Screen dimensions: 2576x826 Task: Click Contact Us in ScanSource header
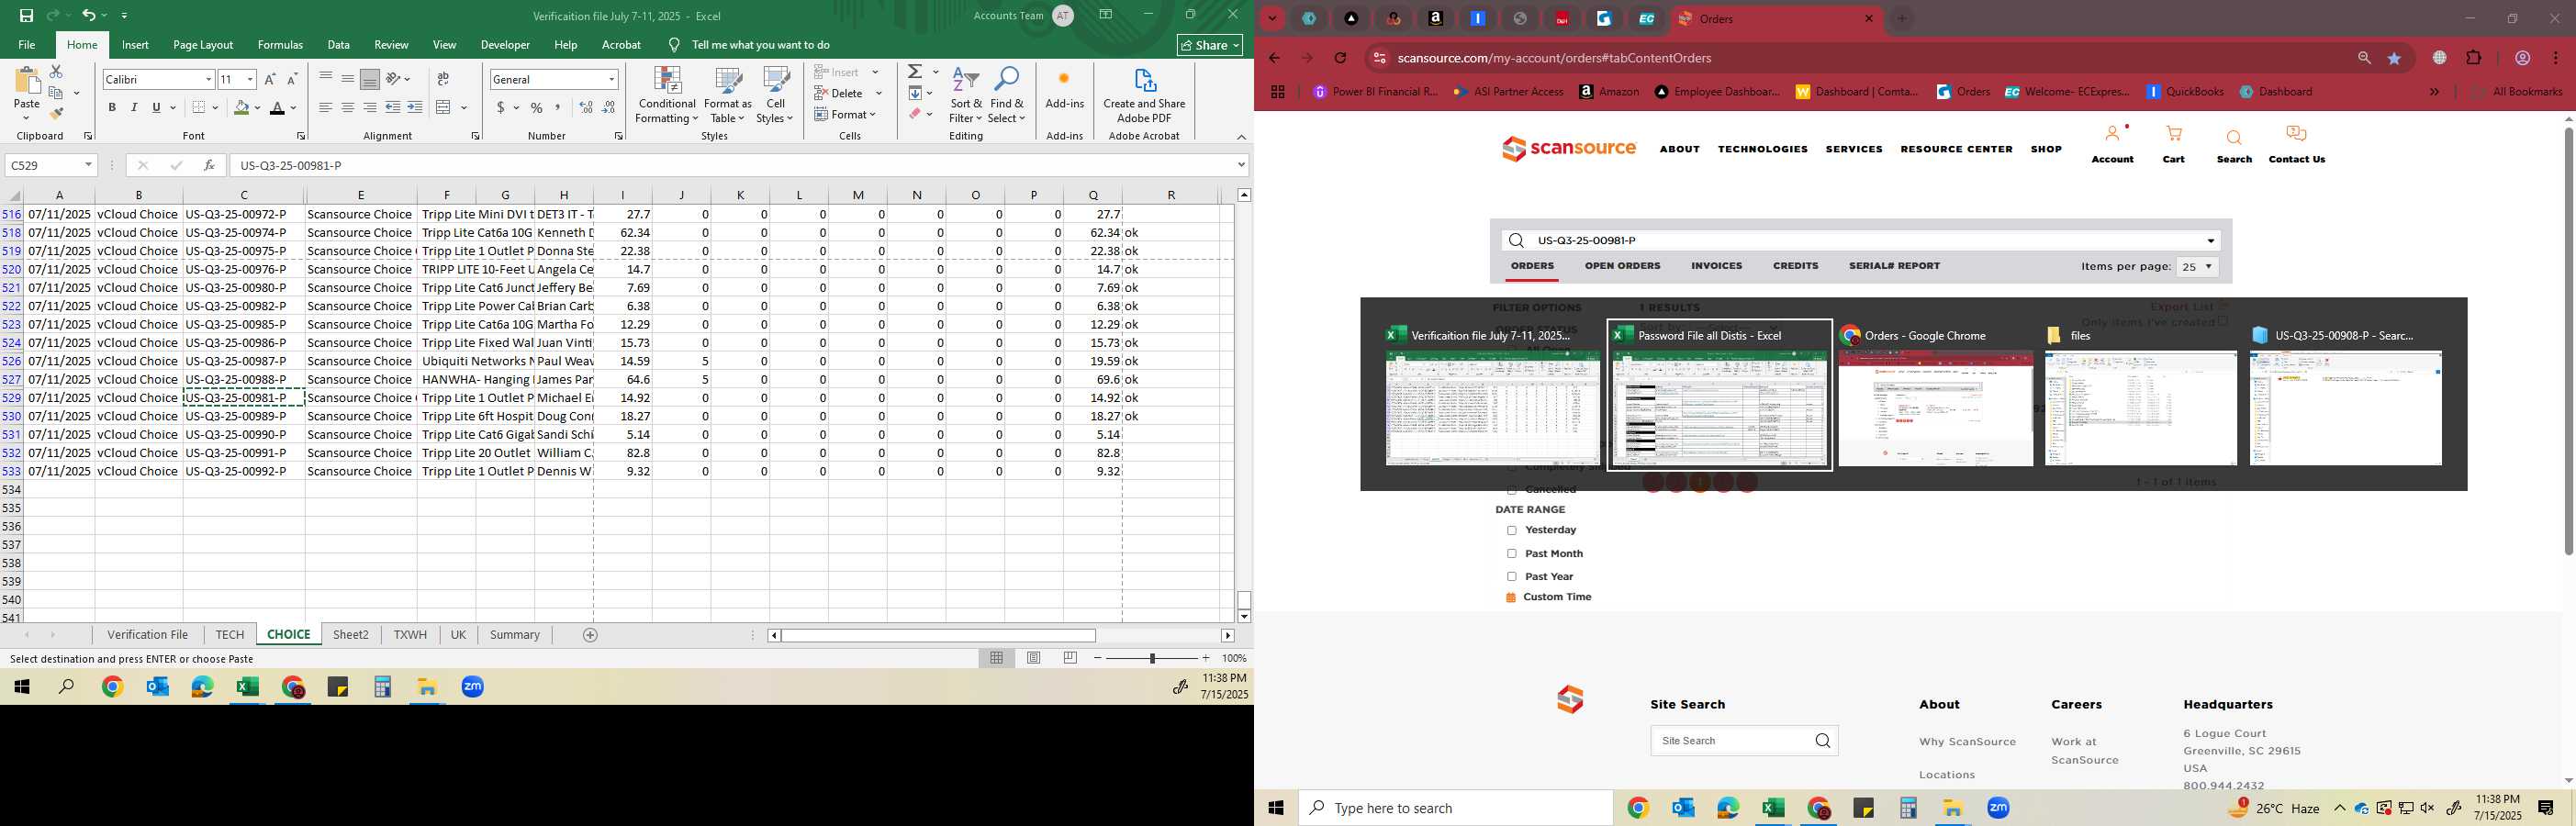tap(2296, 143)
